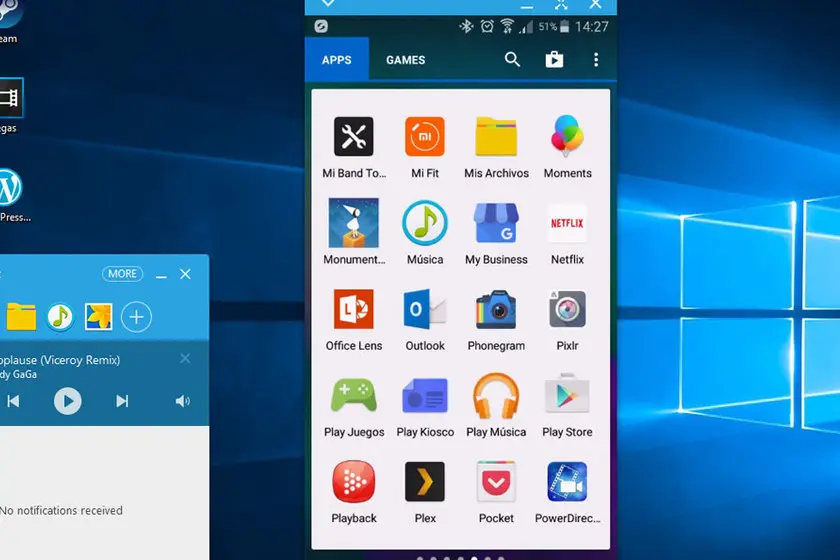This screenshot has height=560, width=840.
Task: Open the music note shortcut in SideSync panel
Action: [60, 317]
